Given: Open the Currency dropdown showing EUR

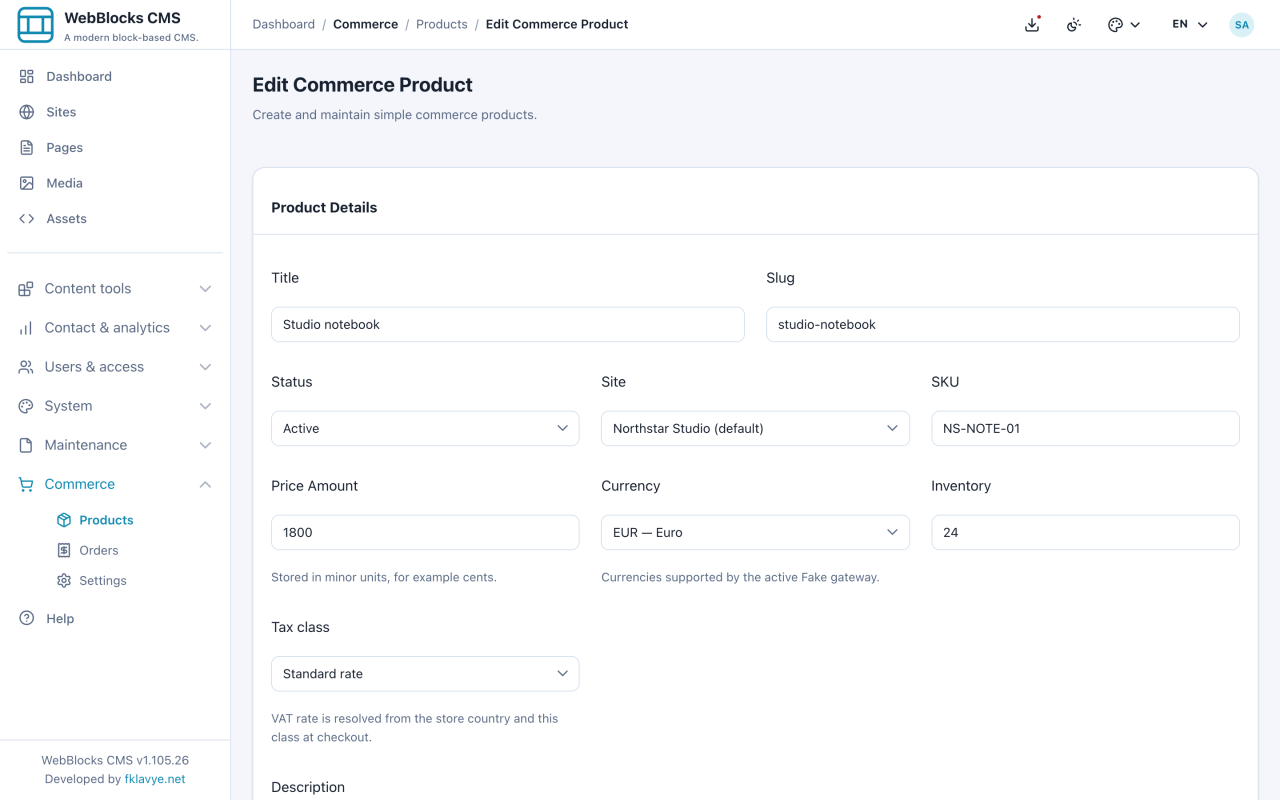Looking at the screenshot, I should (755, 532).
